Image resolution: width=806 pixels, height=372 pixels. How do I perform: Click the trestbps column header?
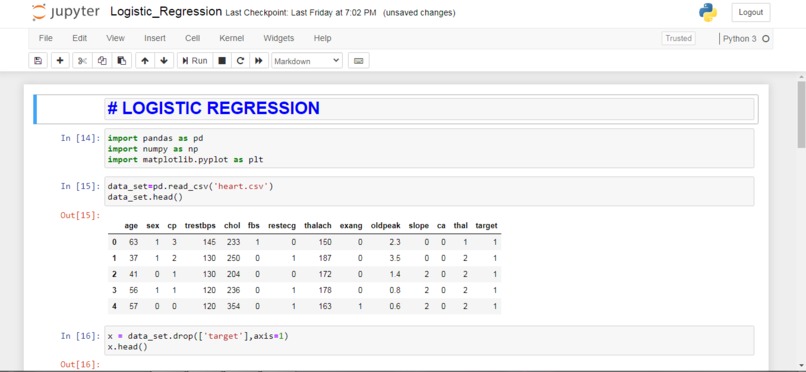tap(200, 226)
